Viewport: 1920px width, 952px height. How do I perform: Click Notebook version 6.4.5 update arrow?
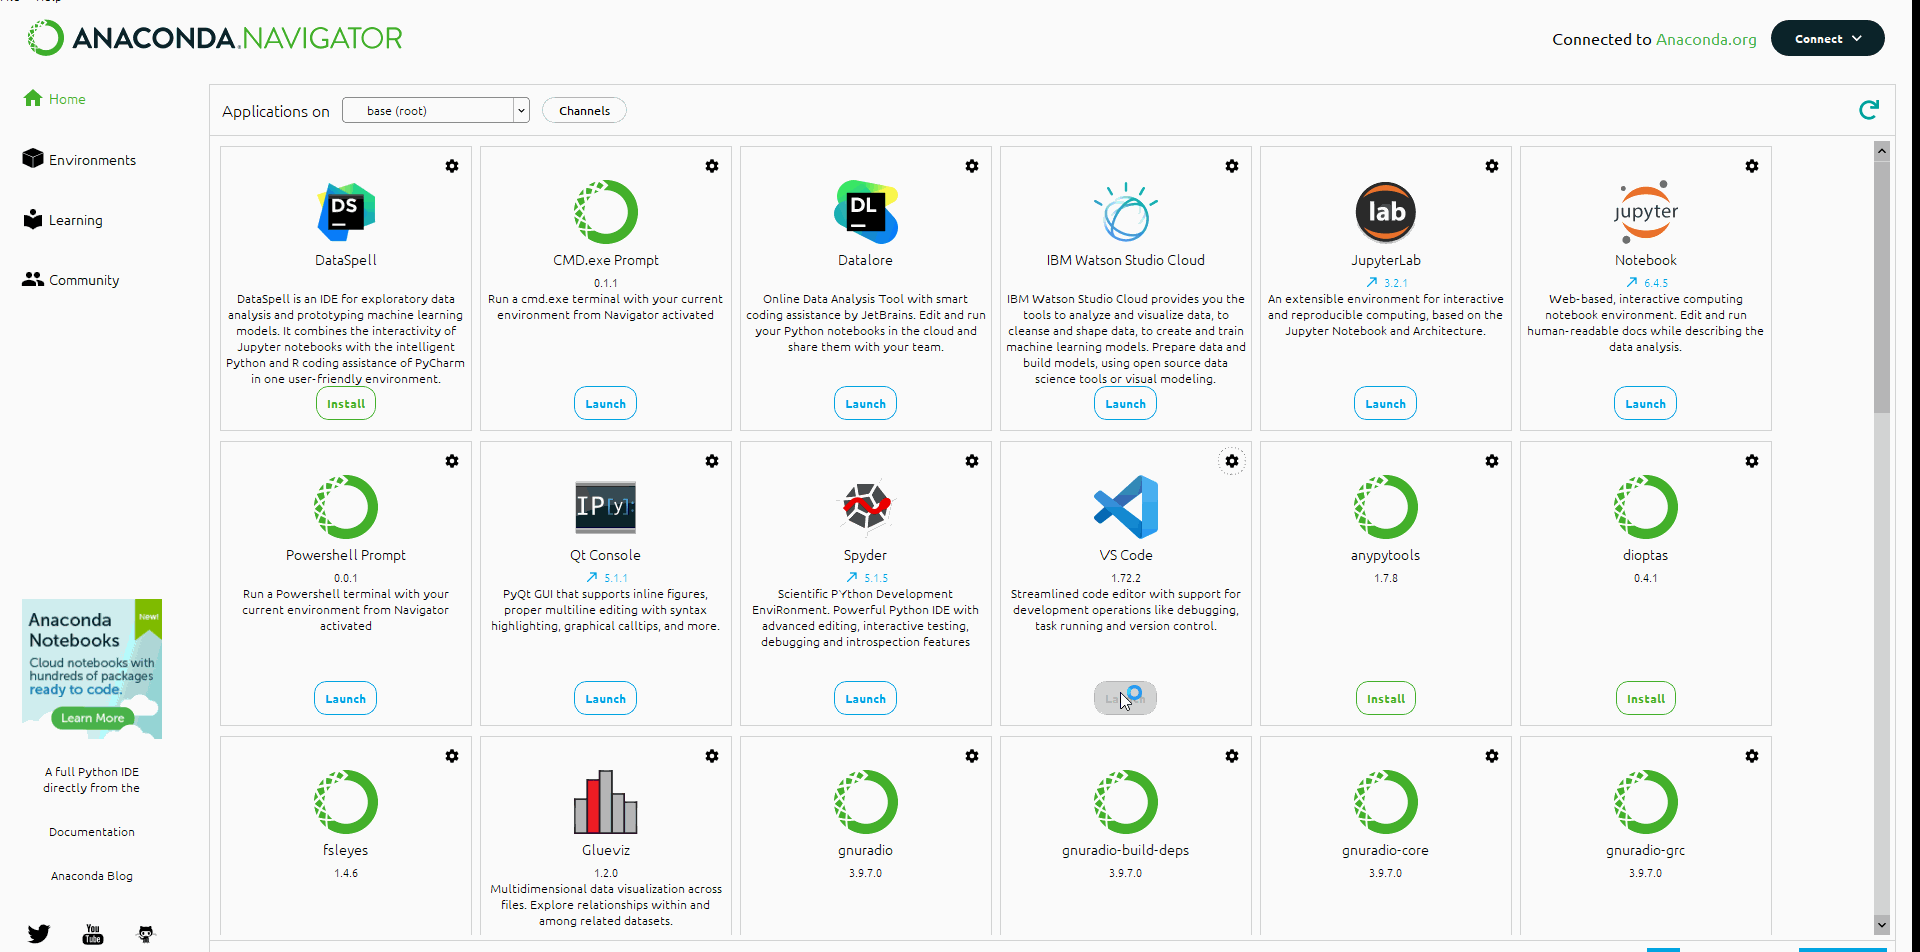point(1632,282)
